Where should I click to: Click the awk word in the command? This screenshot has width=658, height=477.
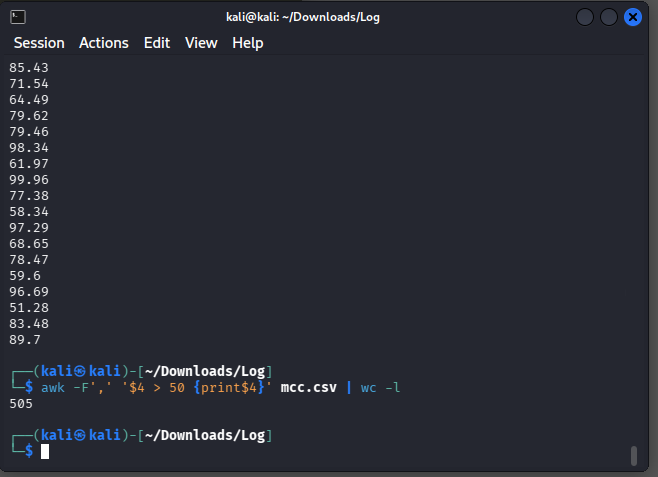coord(53,388)
